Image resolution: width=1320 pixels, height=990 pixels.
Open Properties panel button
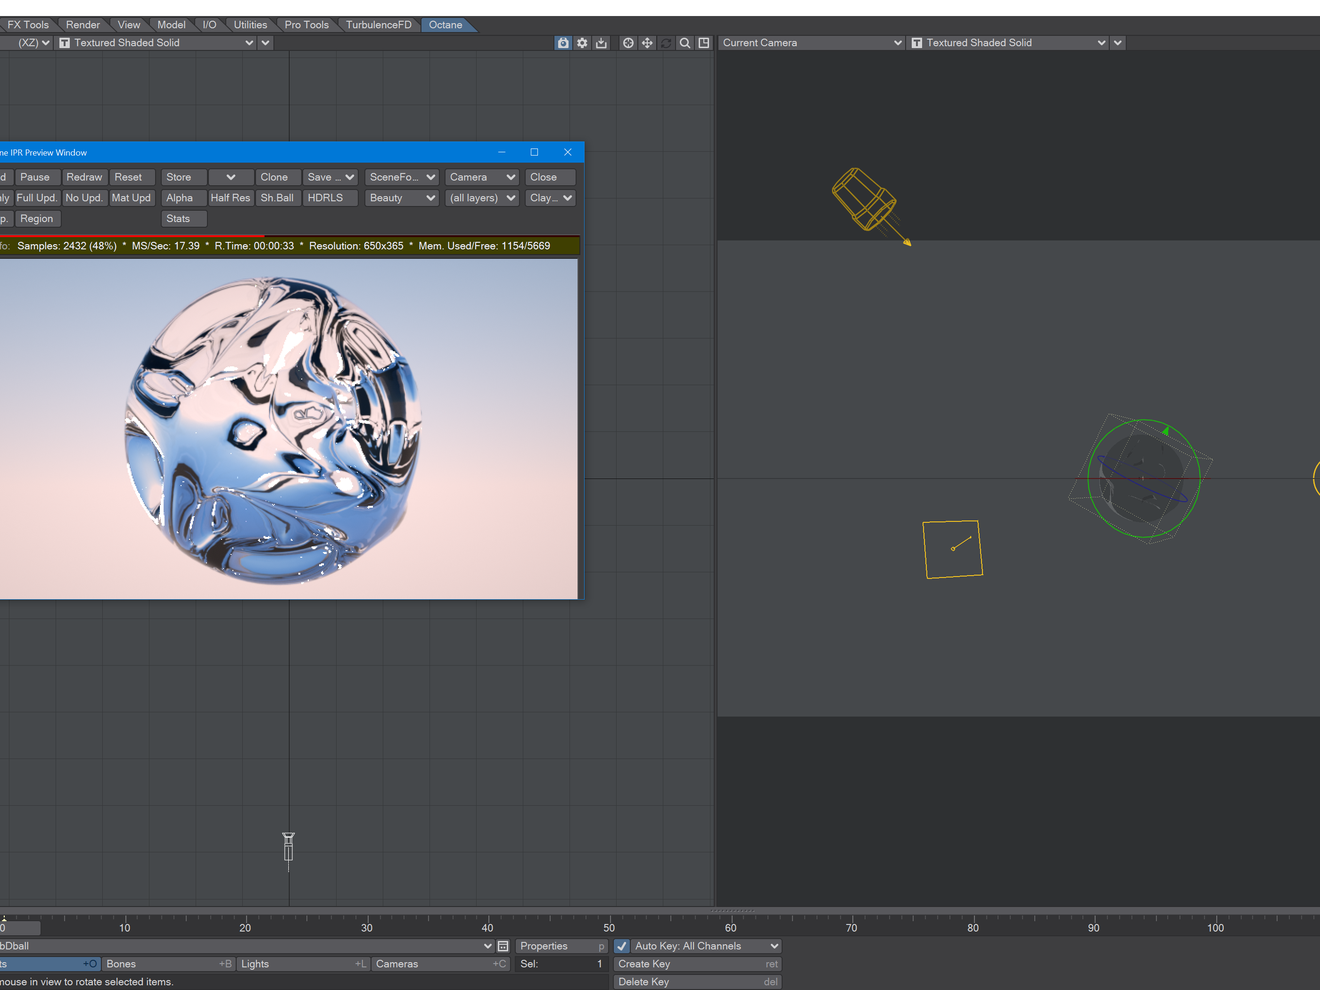click(x=561, y=946)
